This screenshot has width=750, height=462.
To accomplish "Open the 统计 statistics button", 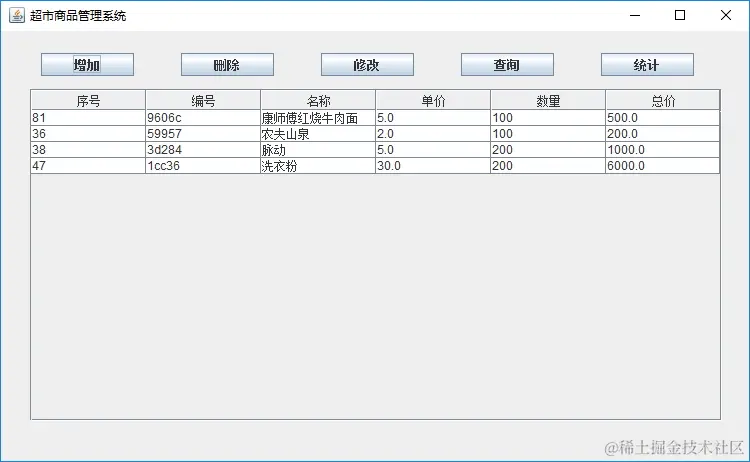I will [647, 65].
